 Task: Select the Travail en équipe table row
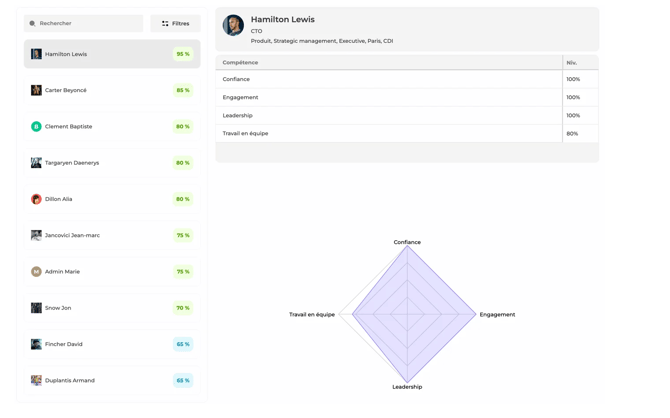click(388, 133)
